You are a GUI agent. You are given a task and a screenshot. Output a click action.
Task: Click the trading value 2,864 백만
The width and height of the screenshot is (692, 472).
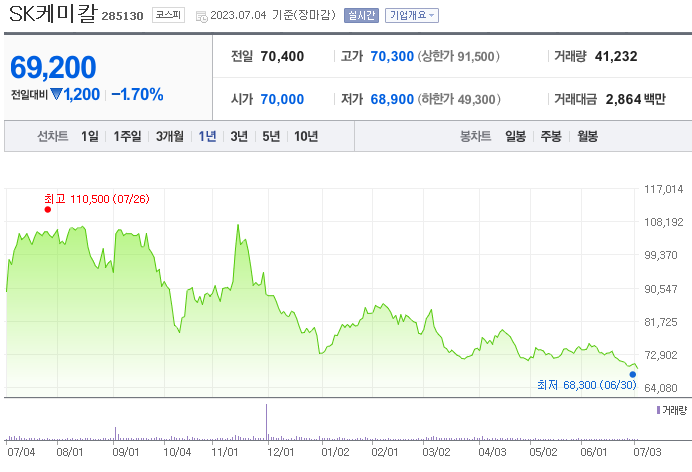click(x=636, y=99)
